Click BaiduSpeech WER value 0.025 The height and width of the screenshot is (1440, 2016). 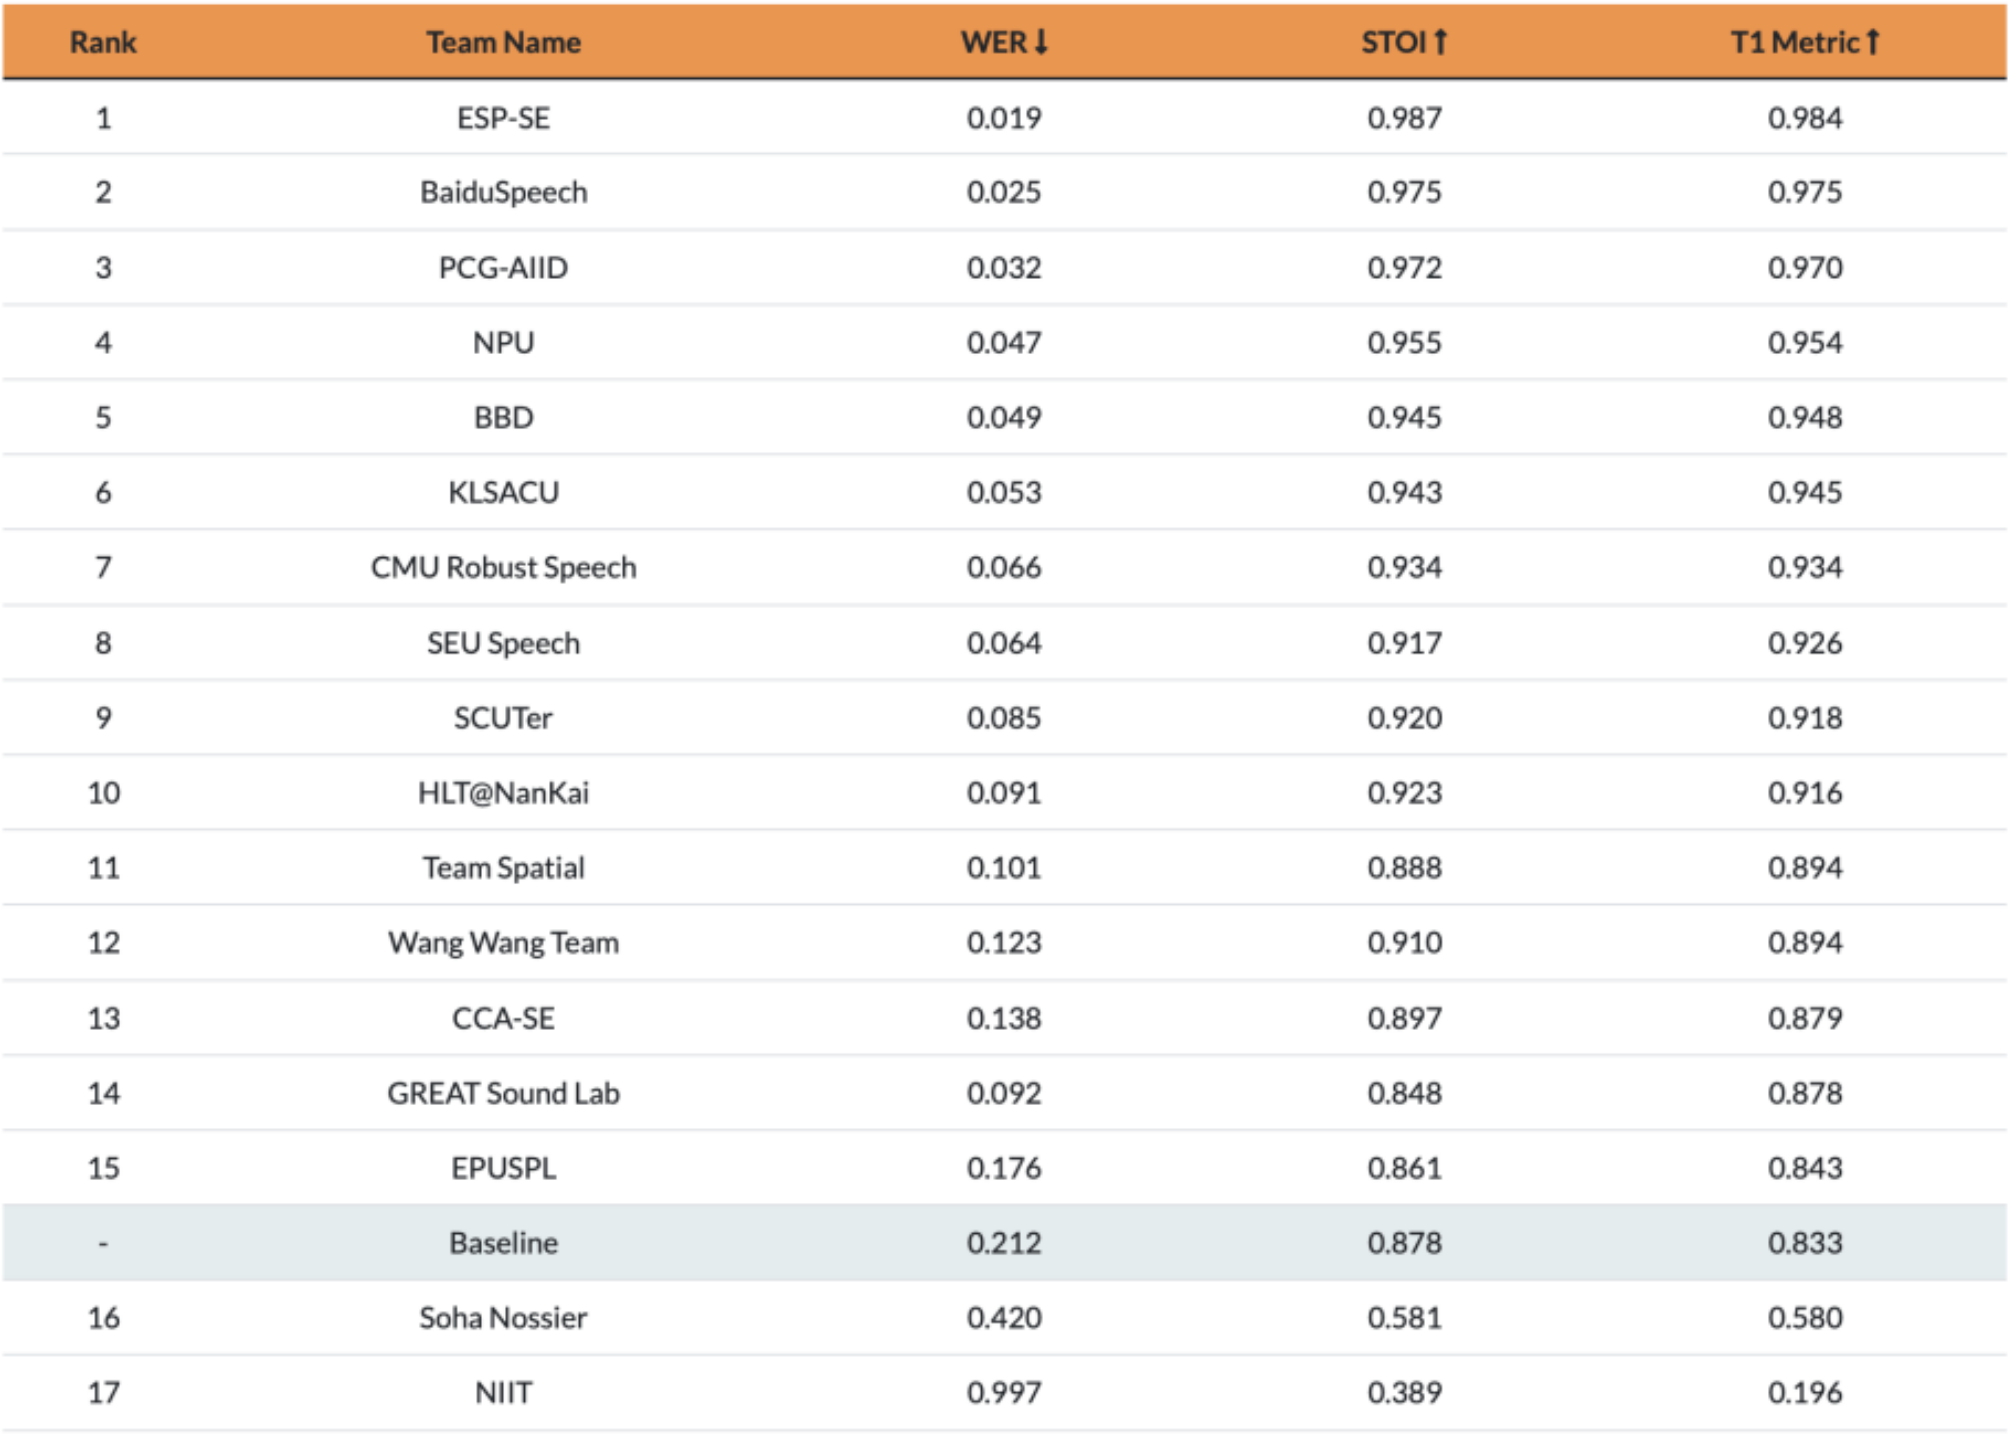1004,192
